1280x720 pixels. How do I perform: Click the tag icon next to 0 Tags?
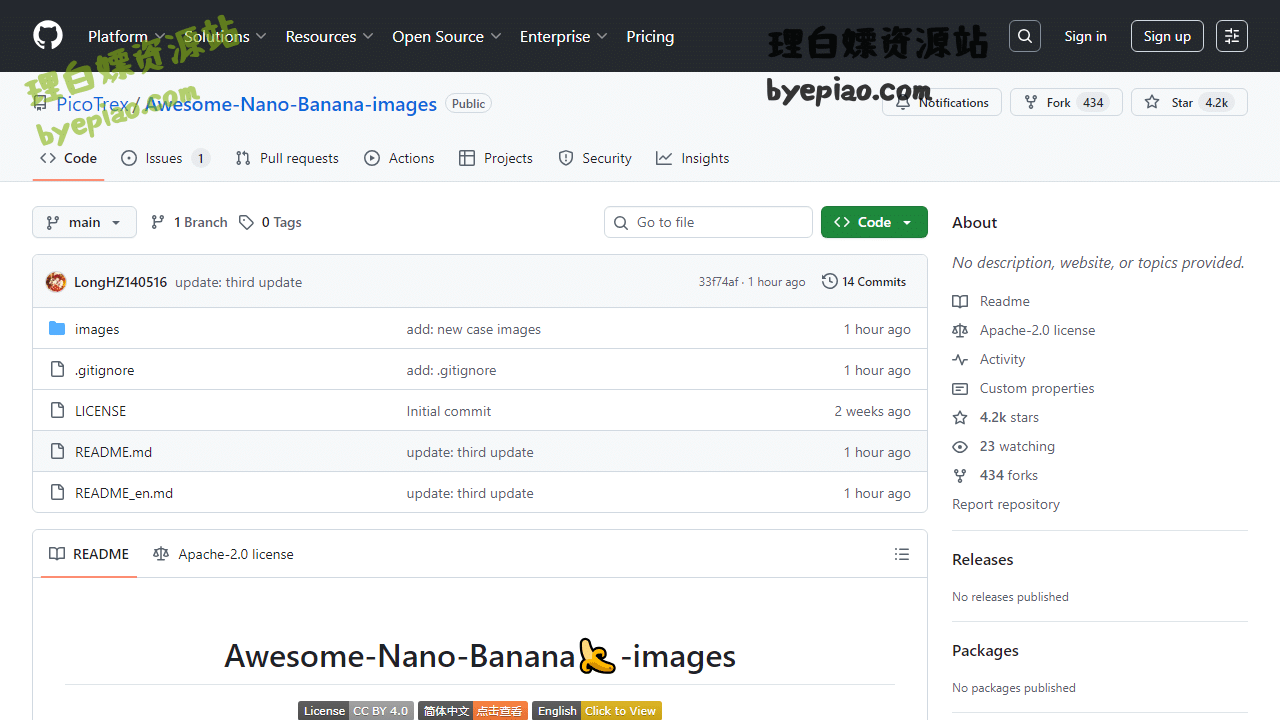point(246,222)
